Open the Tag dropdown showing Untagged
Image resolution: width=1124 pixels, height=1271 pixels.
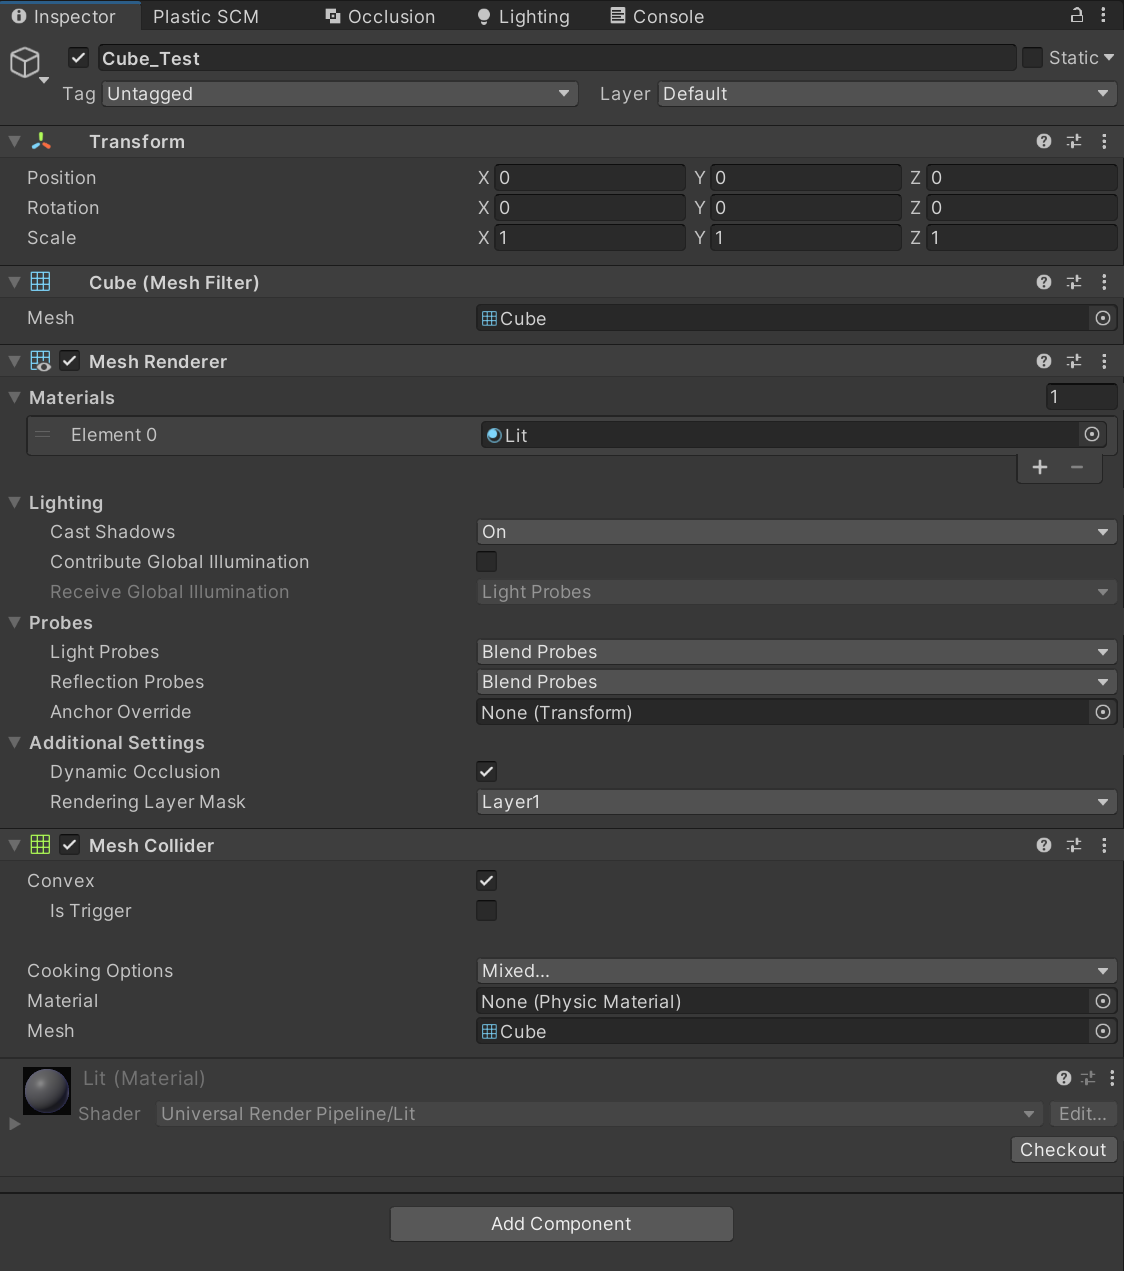pyautogui.click(x=340, y=94)
